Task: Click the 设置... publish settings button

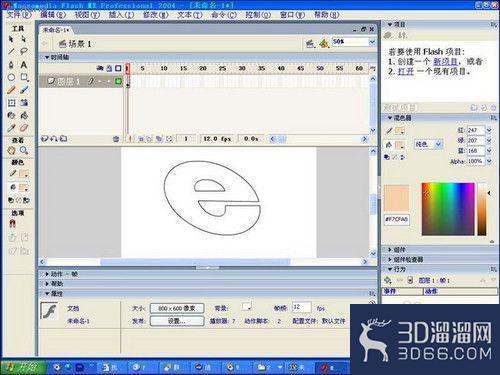Action: pos(177,321)
